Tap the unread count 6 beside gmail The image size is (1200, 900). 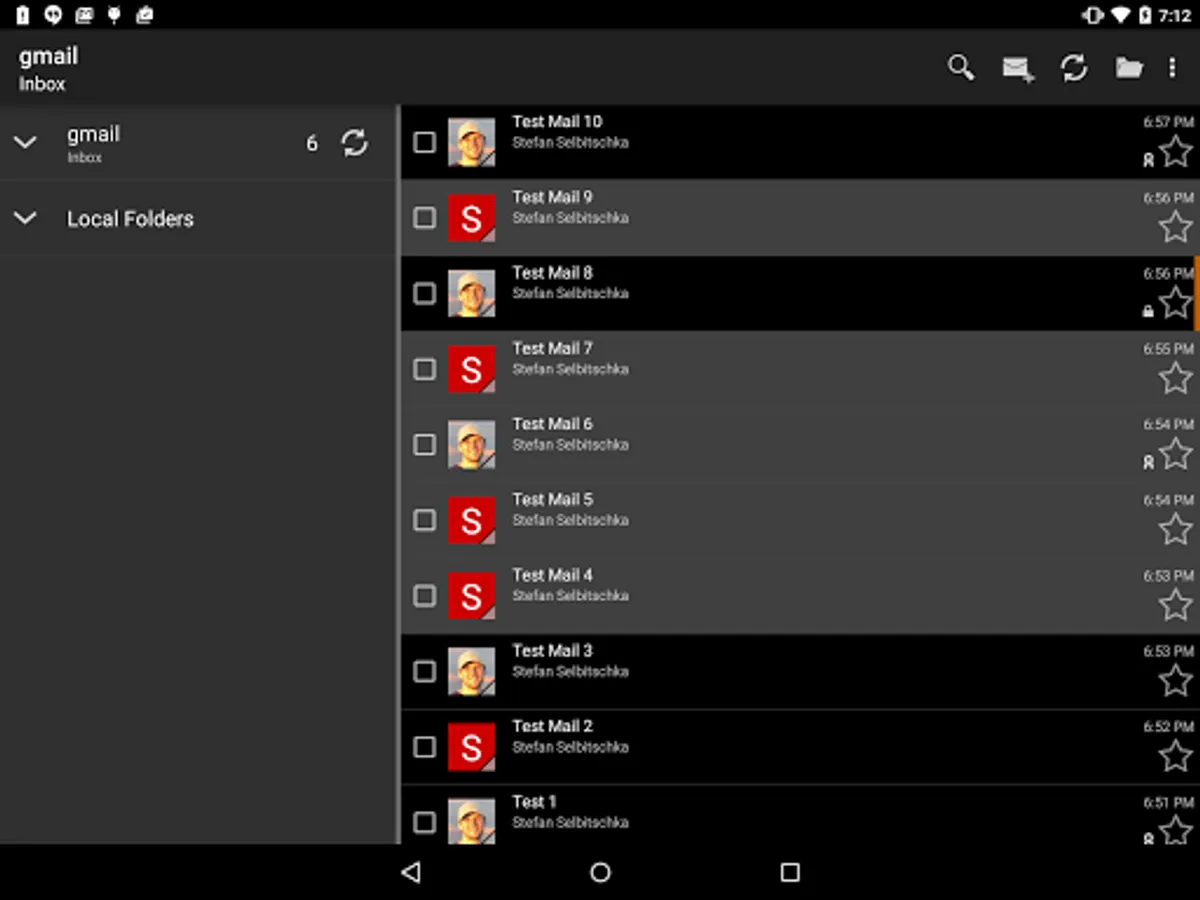[312, 144]
